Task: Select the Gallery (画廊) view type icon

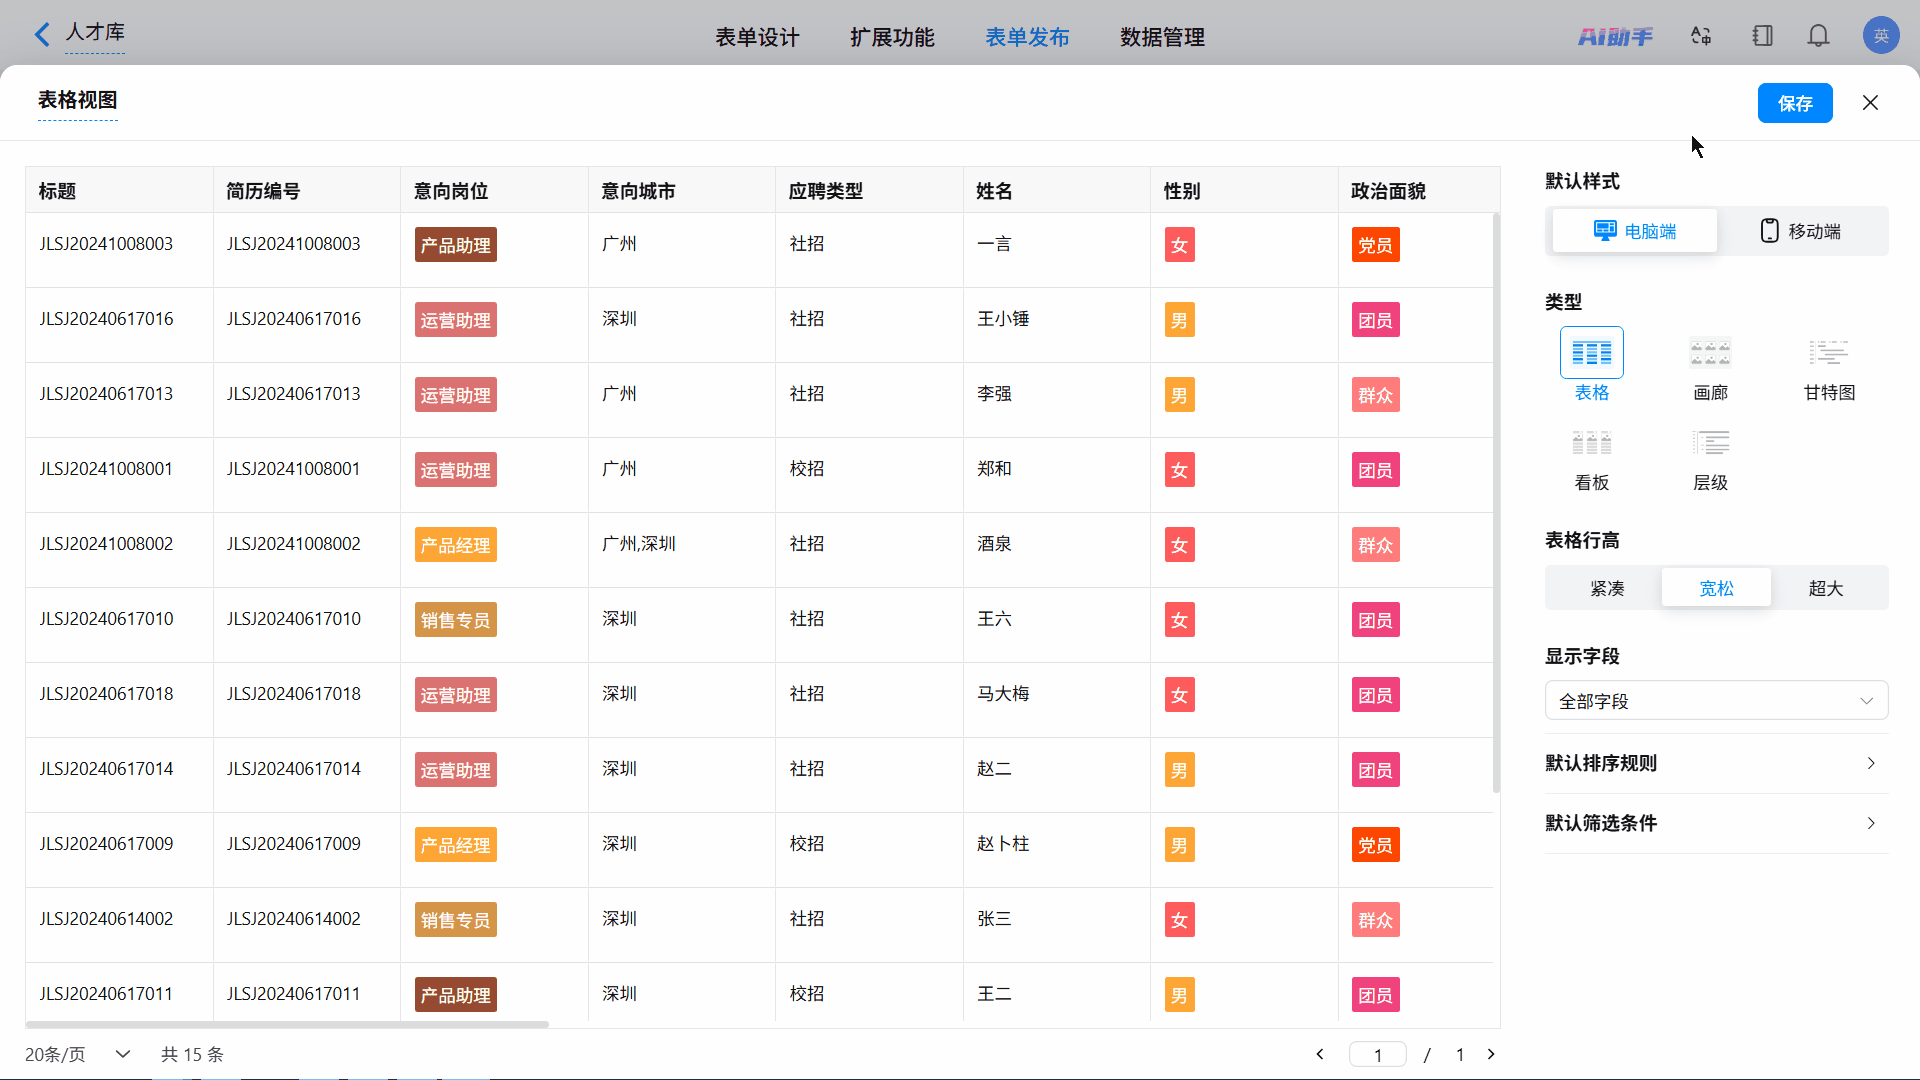Action: tap(1710, 353)
